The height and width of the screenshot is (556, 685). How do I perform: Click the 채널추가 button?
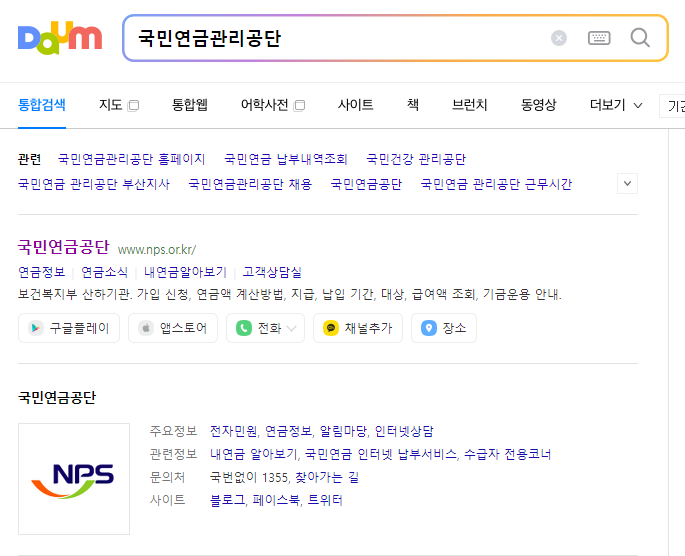coord(358,328)
